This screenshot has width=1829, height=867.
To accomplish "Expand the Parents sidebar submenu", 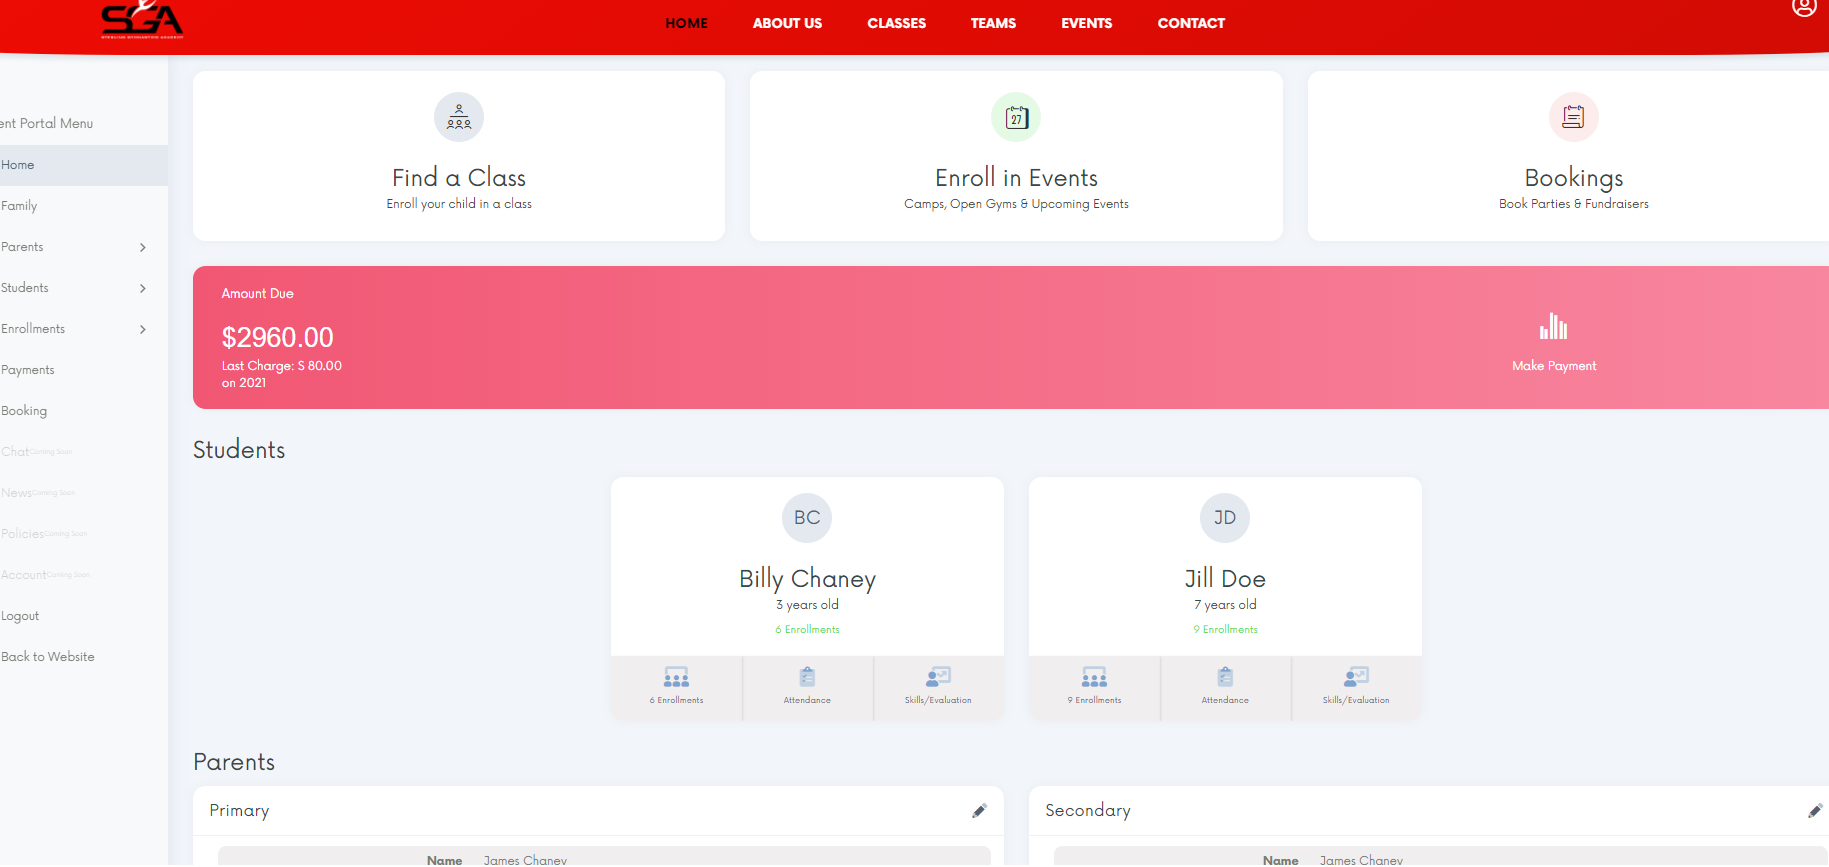I will [143, 247].
